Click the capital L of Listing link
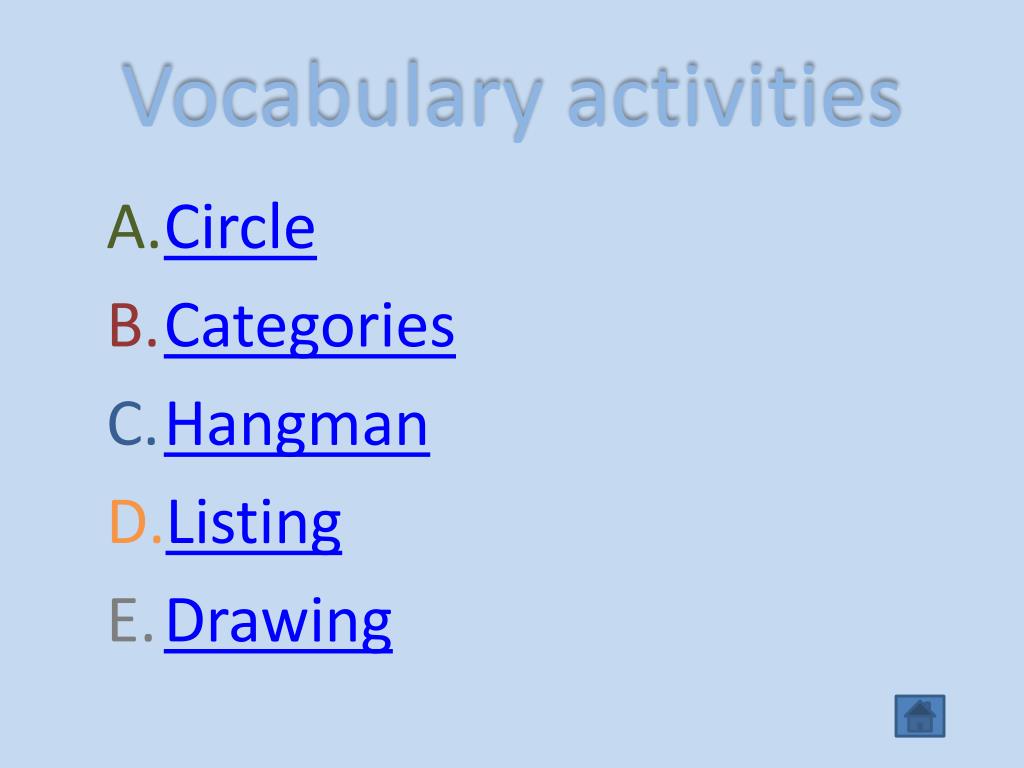Viewport: 1024px width, 768px height. coord(179,521)
